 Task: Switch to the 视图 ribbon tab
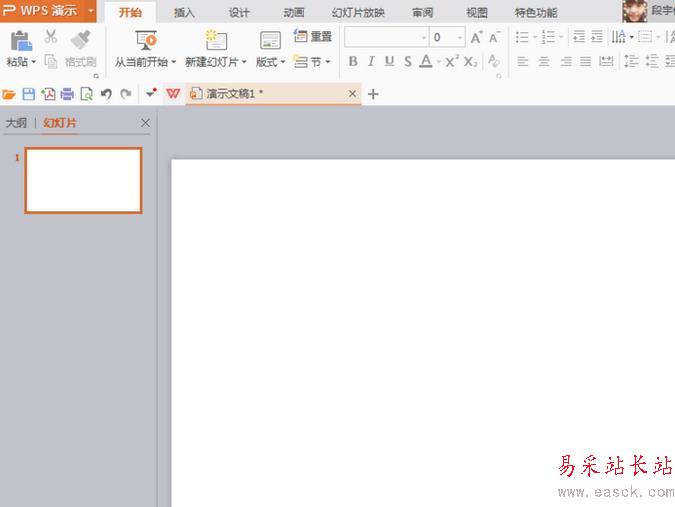coord(477,12)
